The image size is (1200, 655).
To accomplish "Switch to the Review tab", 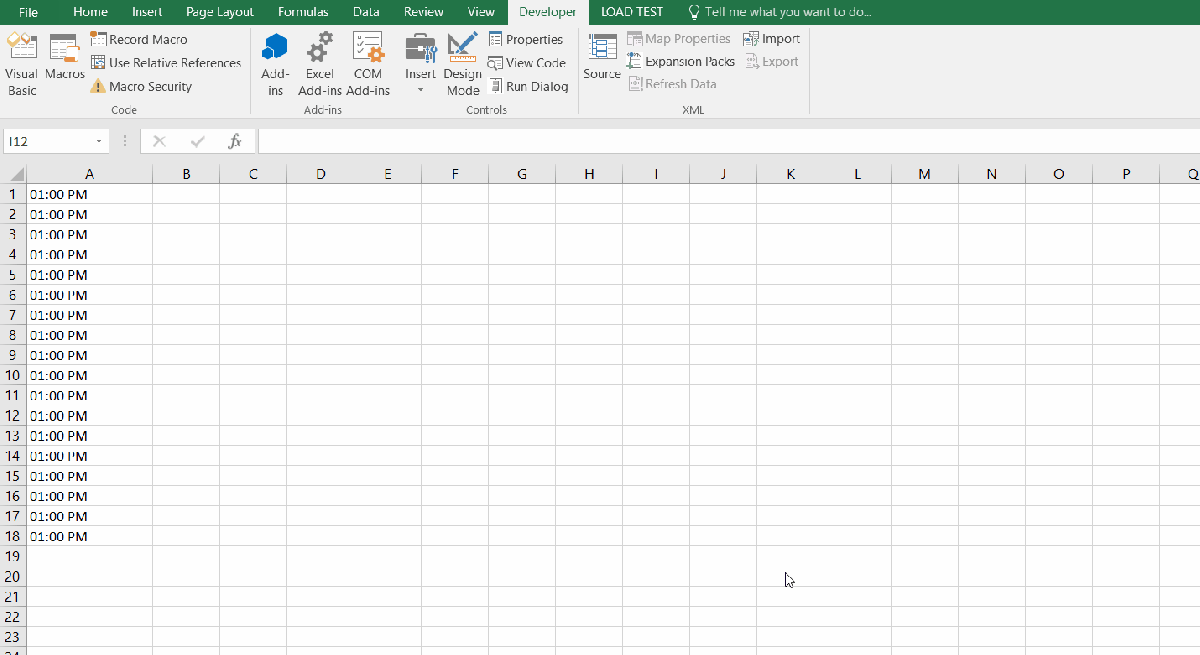I will click(424, 12).
